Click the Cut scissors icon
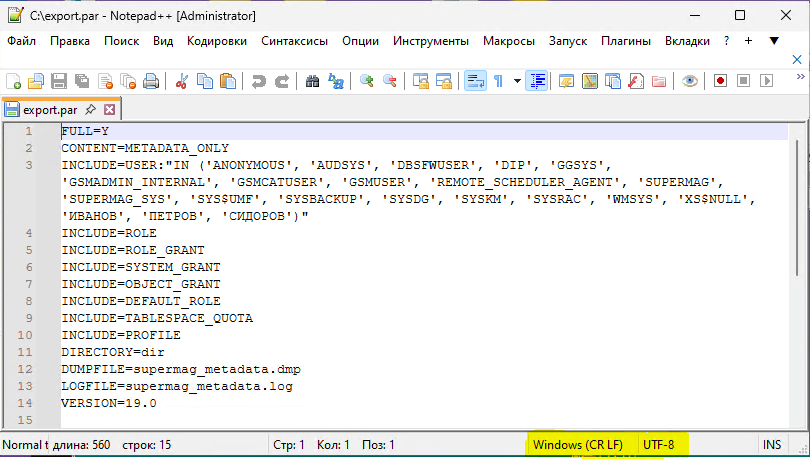This screenshot has width=810, height=459. coord(183,81)
